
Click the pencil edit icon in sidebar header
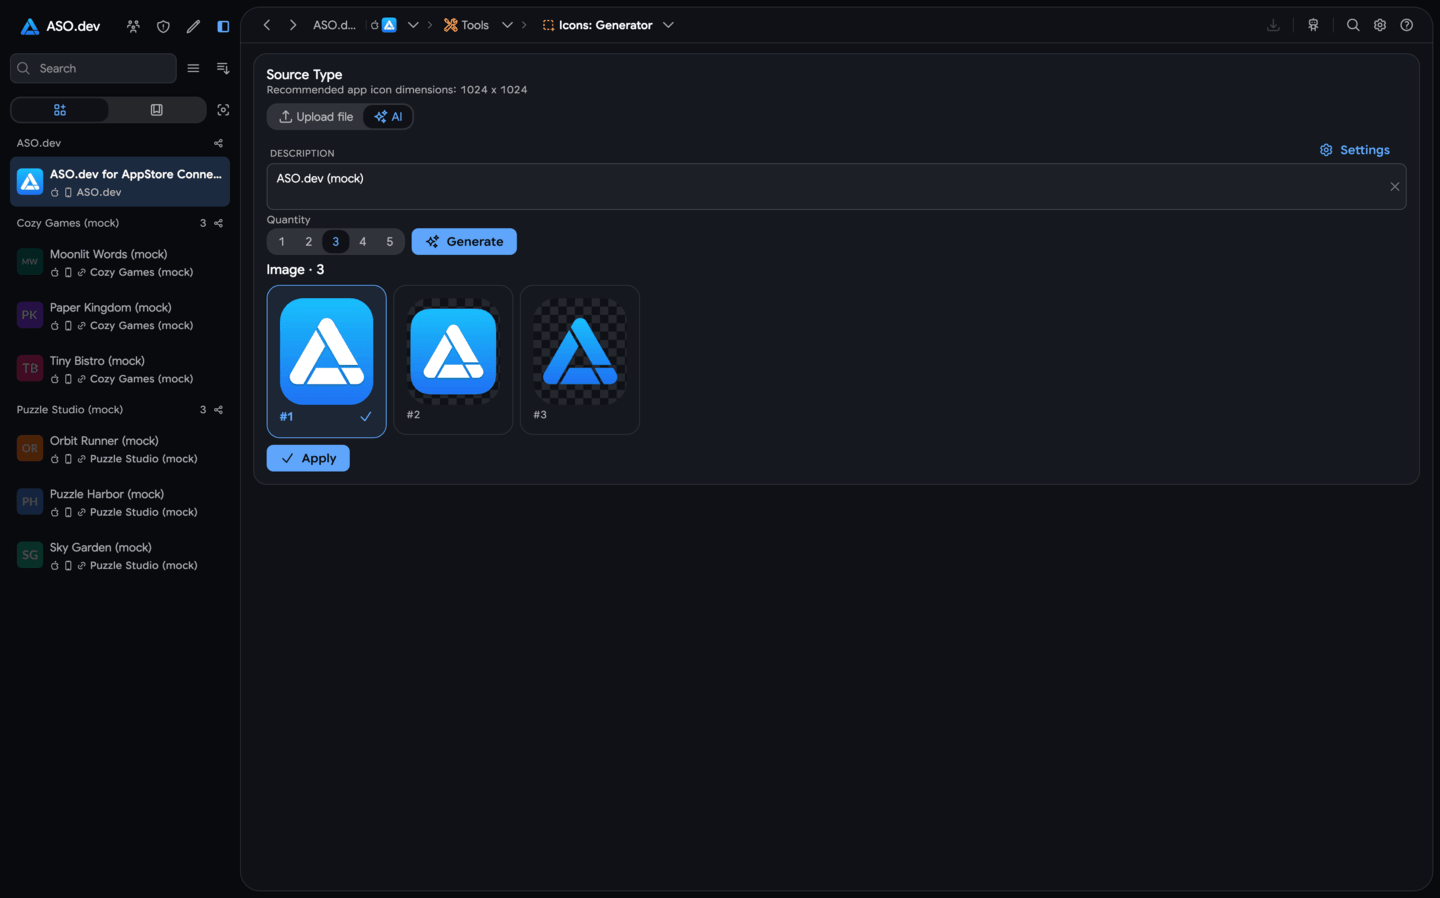193,26
